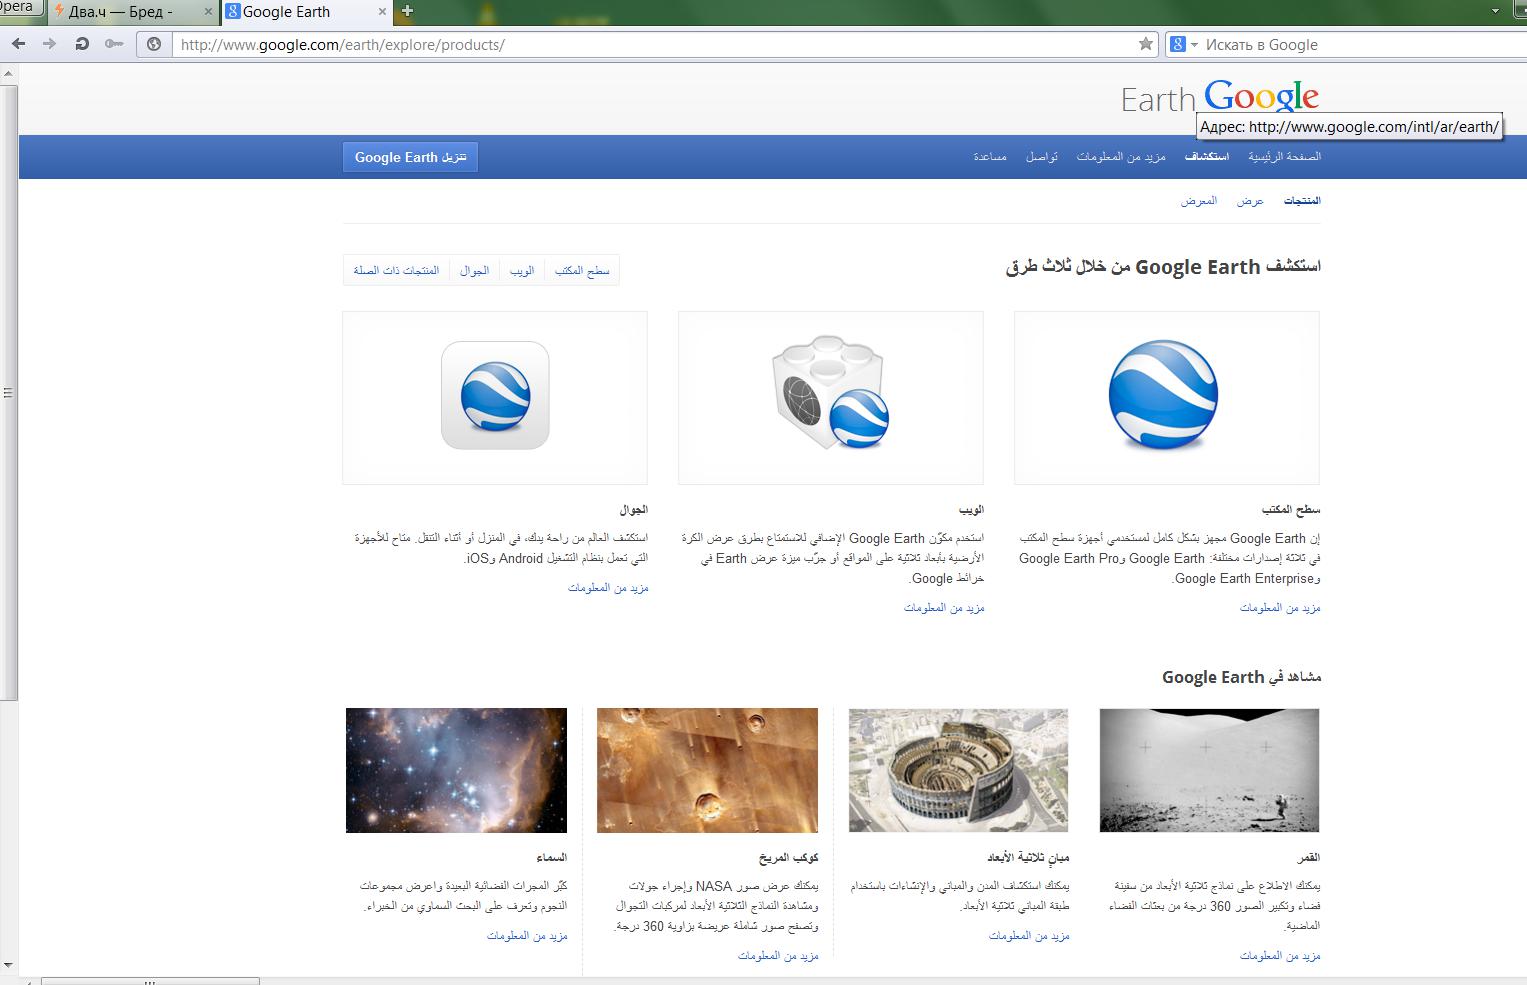Open مزيد من المعلومات link under مبانٍ ثلاثية الأبعاد

coord(1029,936)
